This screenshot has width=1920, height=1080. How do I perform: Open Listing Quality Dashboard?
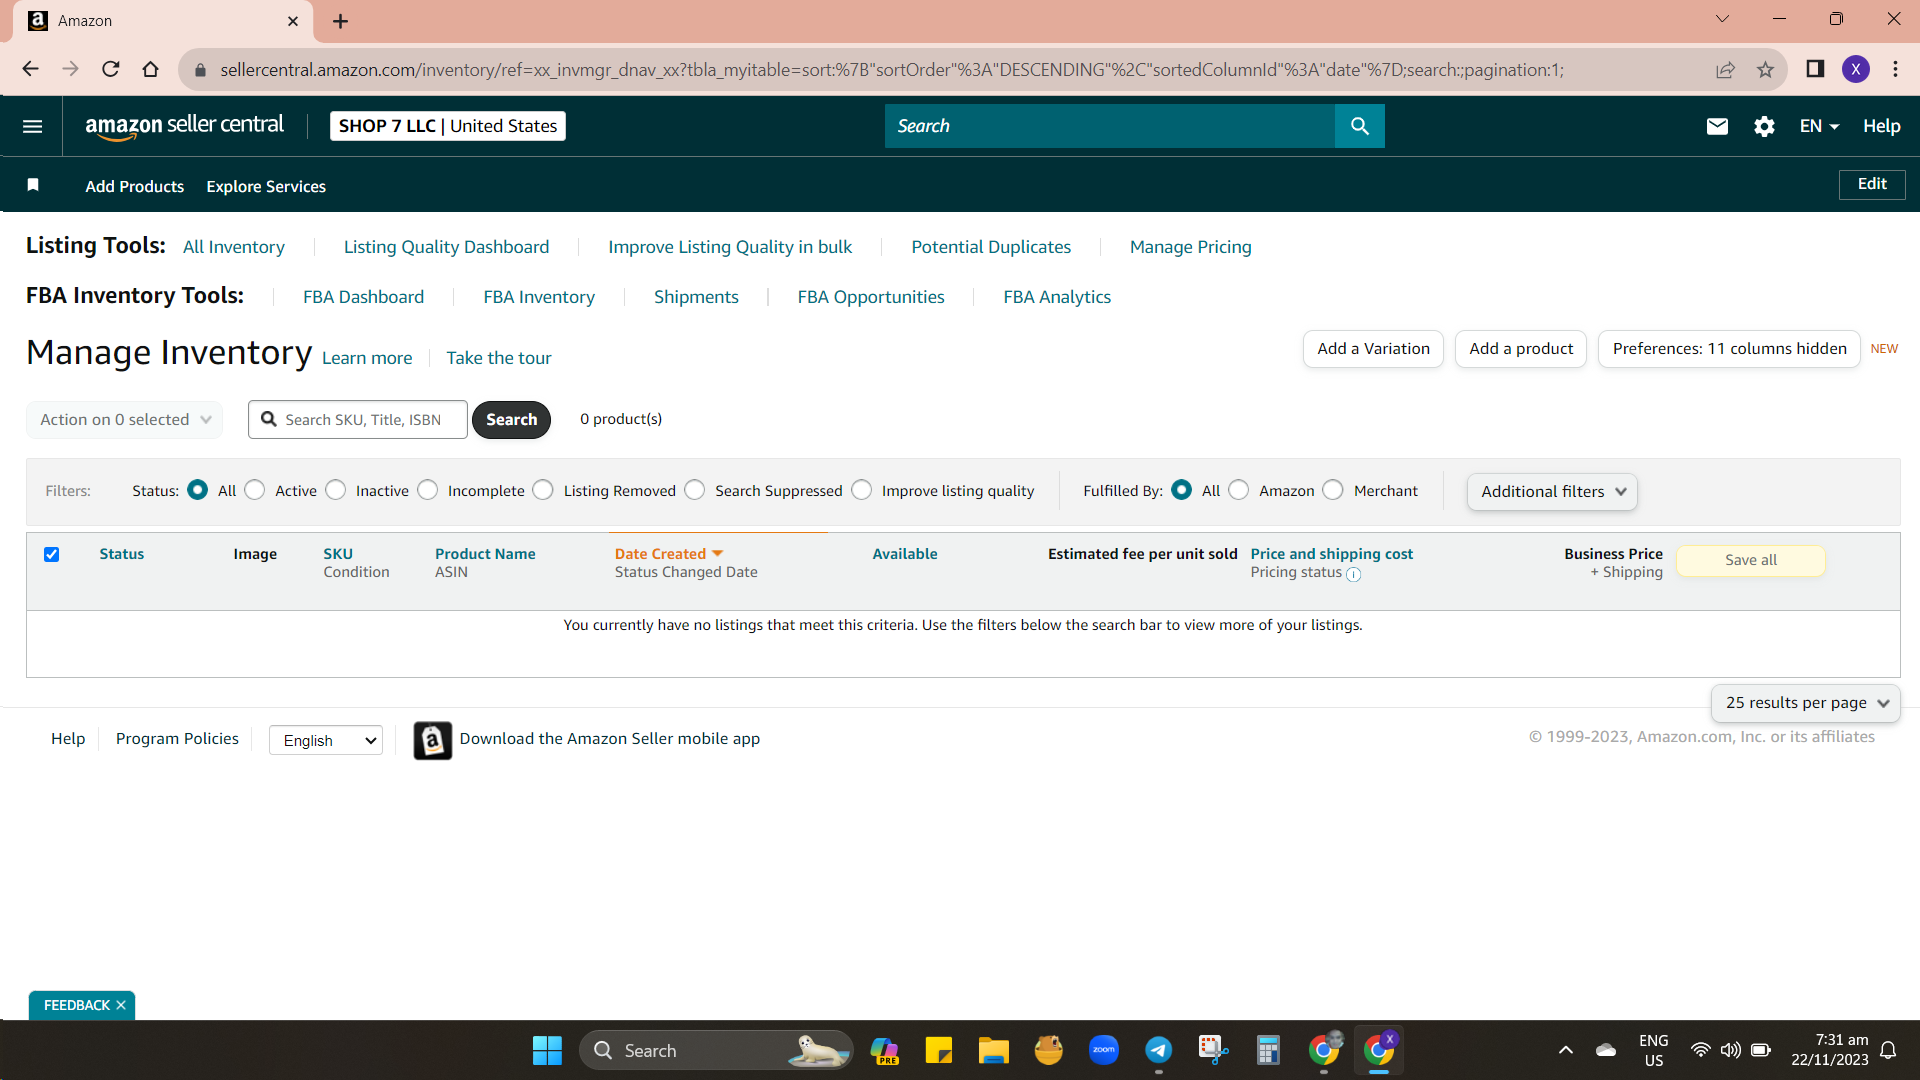point(446,247)
